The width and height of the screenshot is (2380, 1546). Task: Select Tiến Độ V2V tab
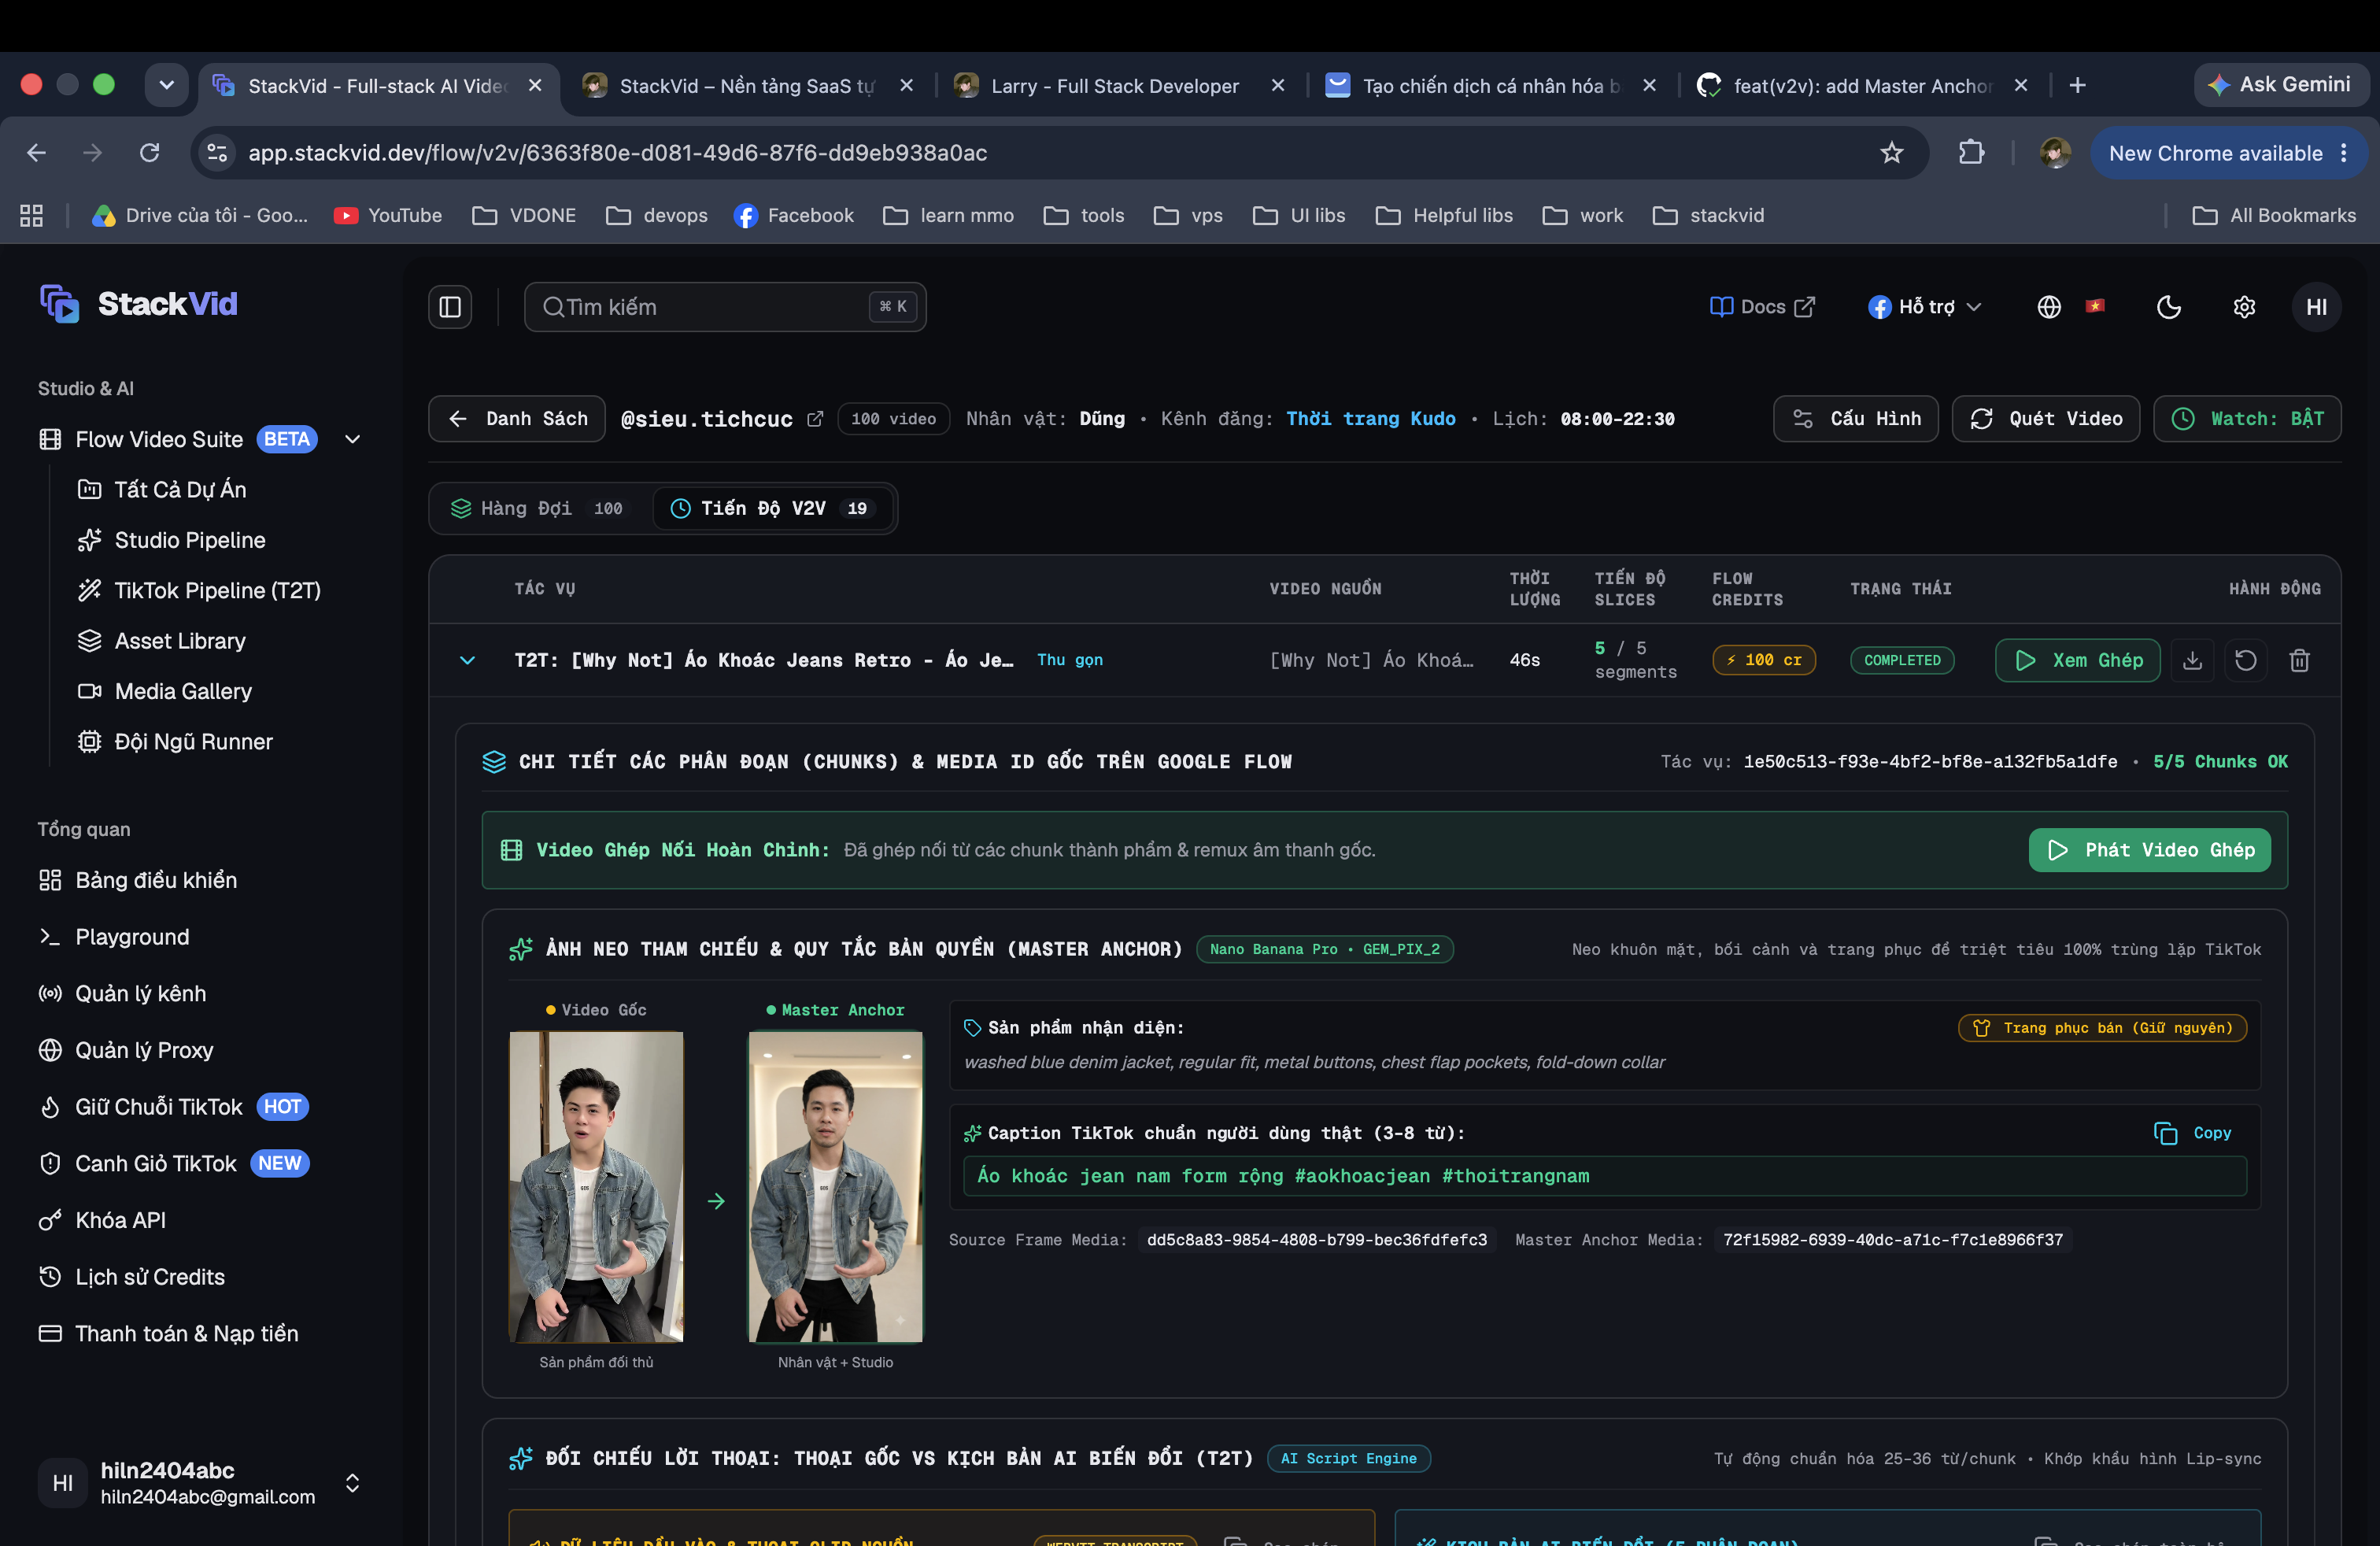click(x=772, y=509)
